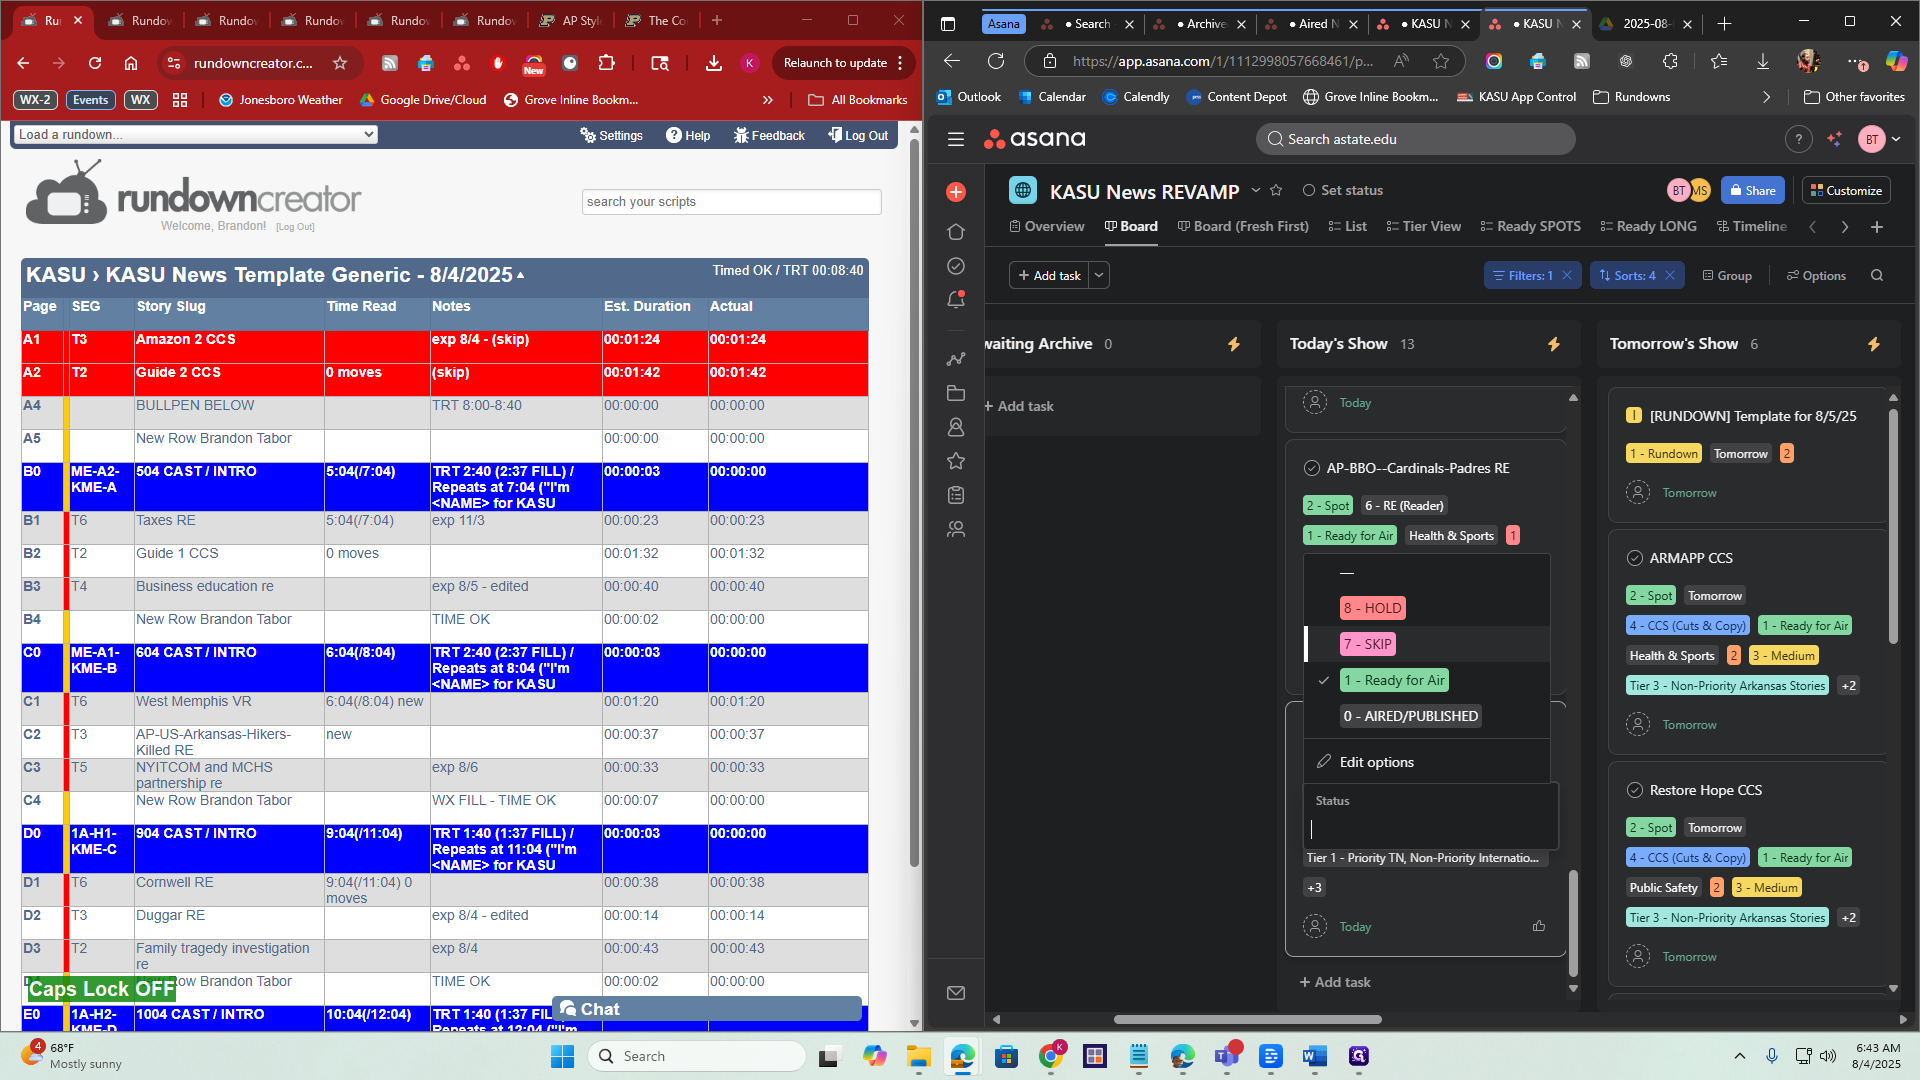
Task: Open the Asana help question mark icon
Action: click(1798, 139)
